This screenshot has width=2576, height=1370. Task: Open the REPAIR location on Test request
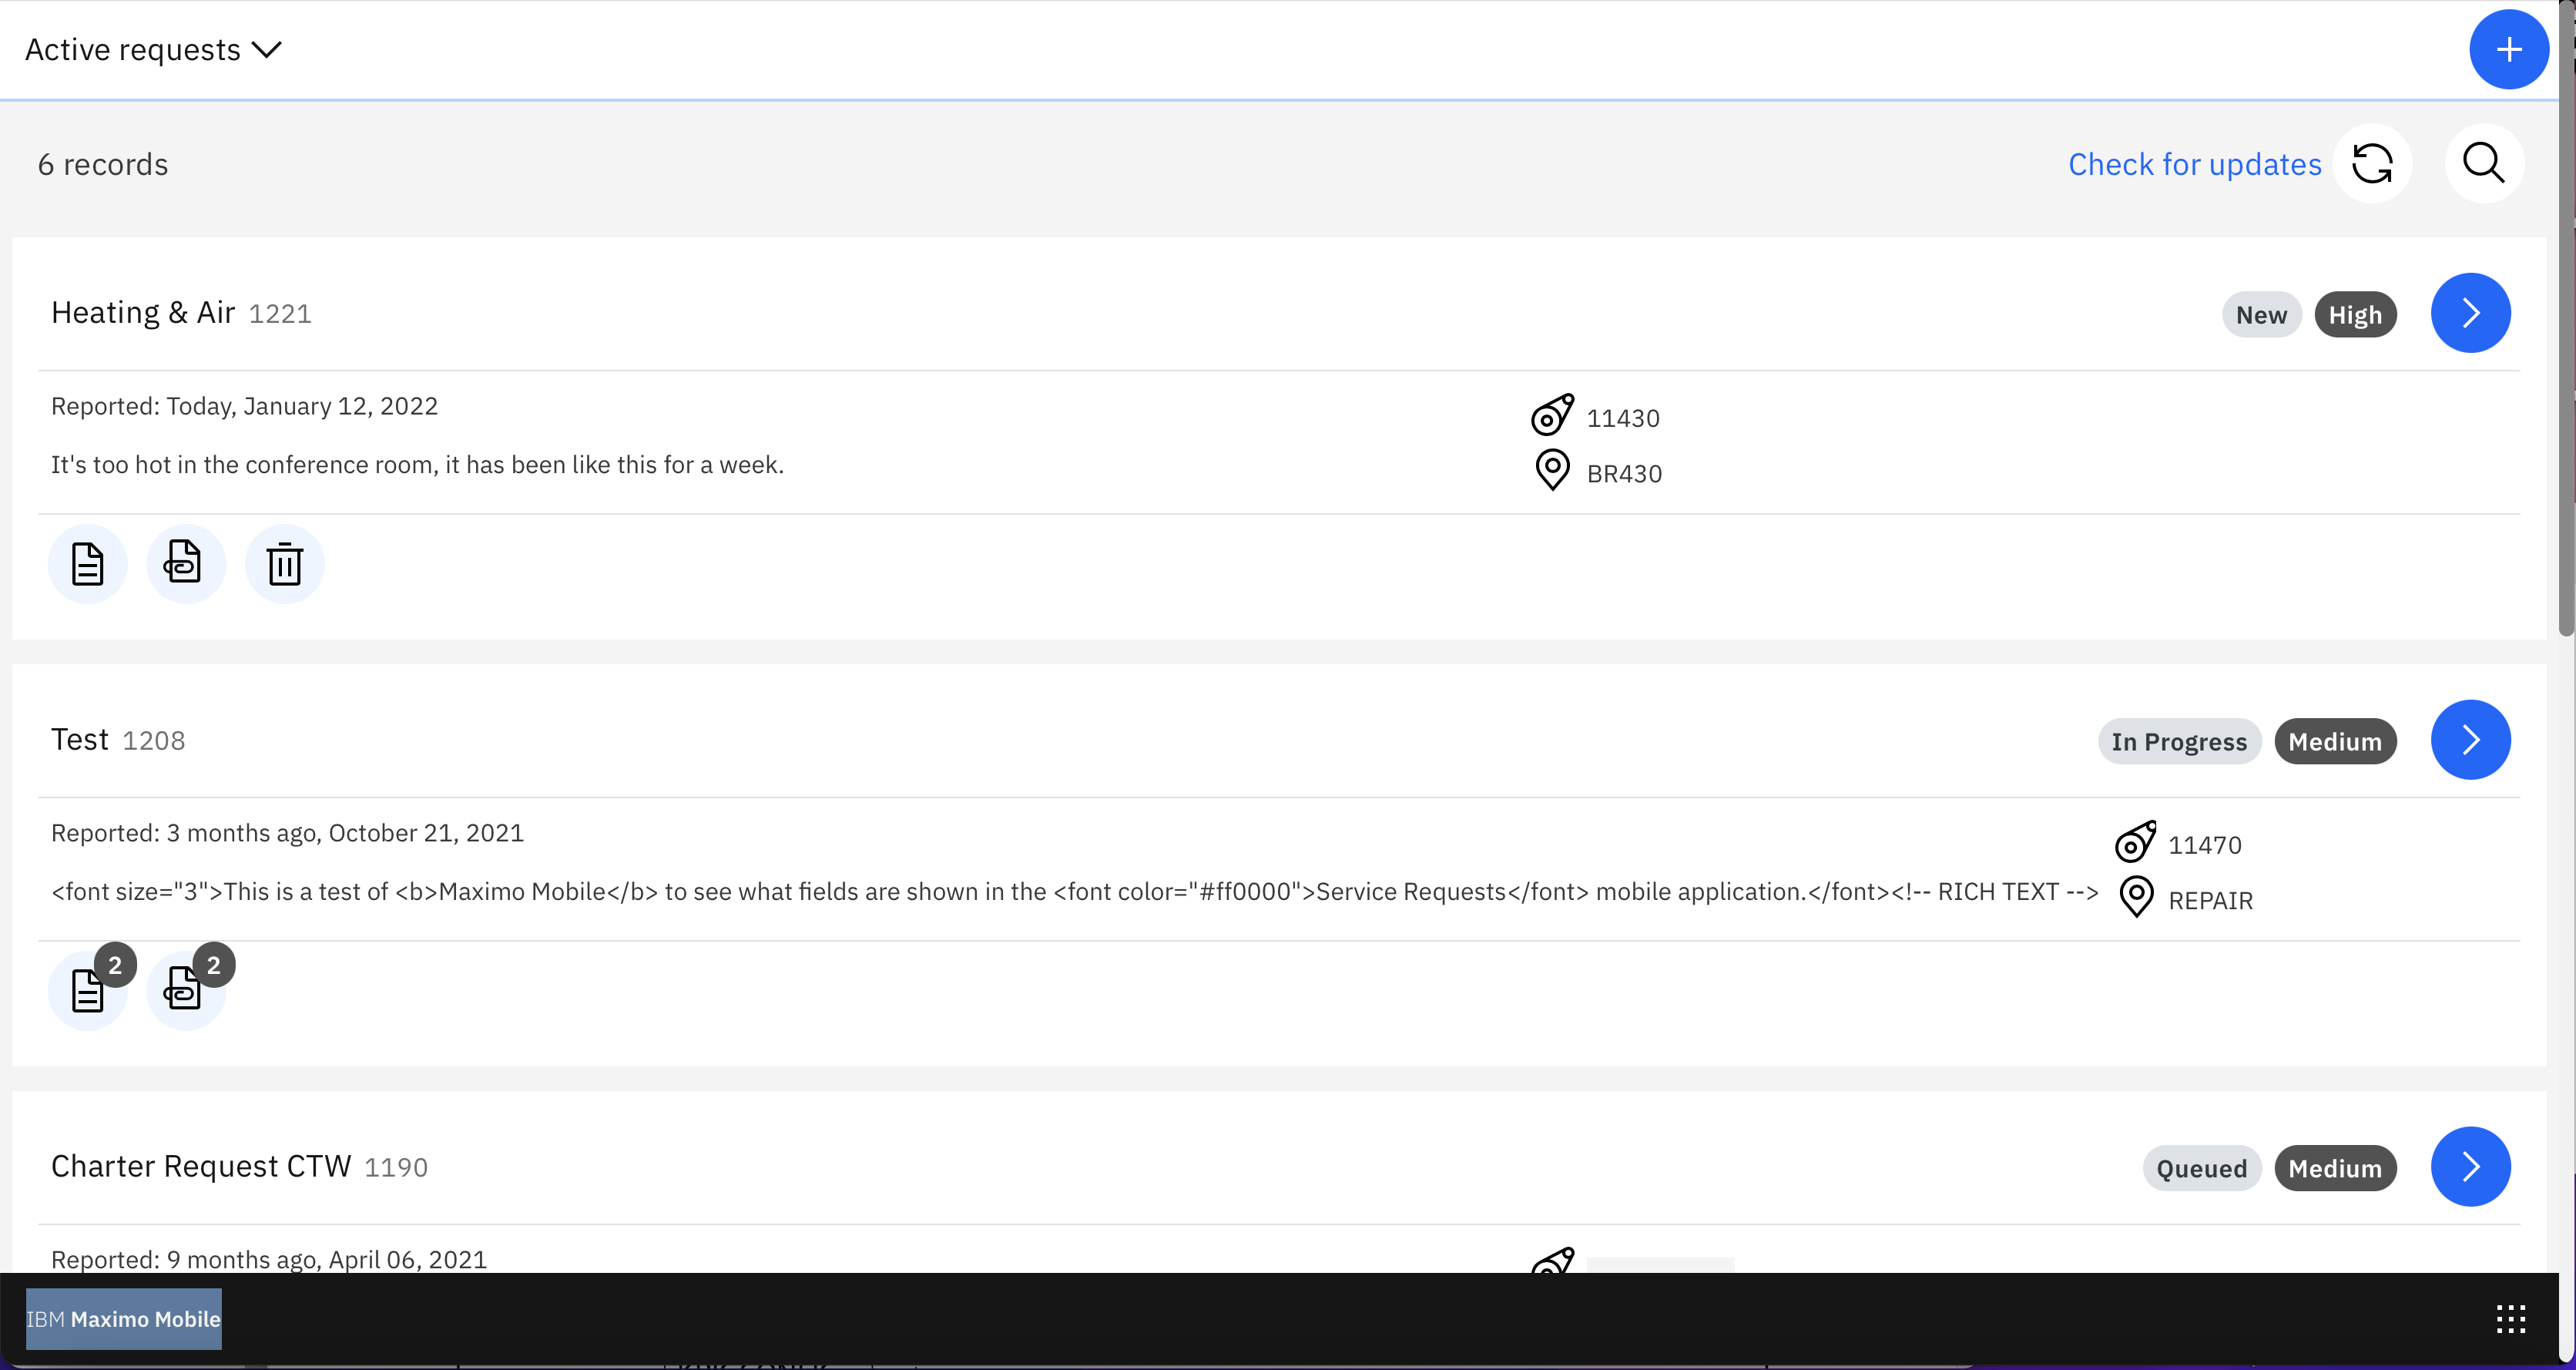pos(2137,897)
